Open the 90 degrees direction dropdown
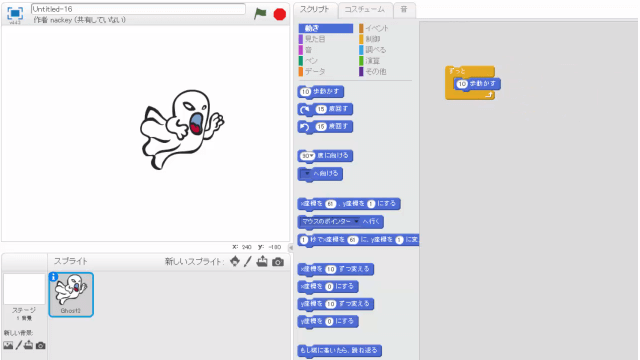This screenshot has width=640, height=360. tap(312, 156)
